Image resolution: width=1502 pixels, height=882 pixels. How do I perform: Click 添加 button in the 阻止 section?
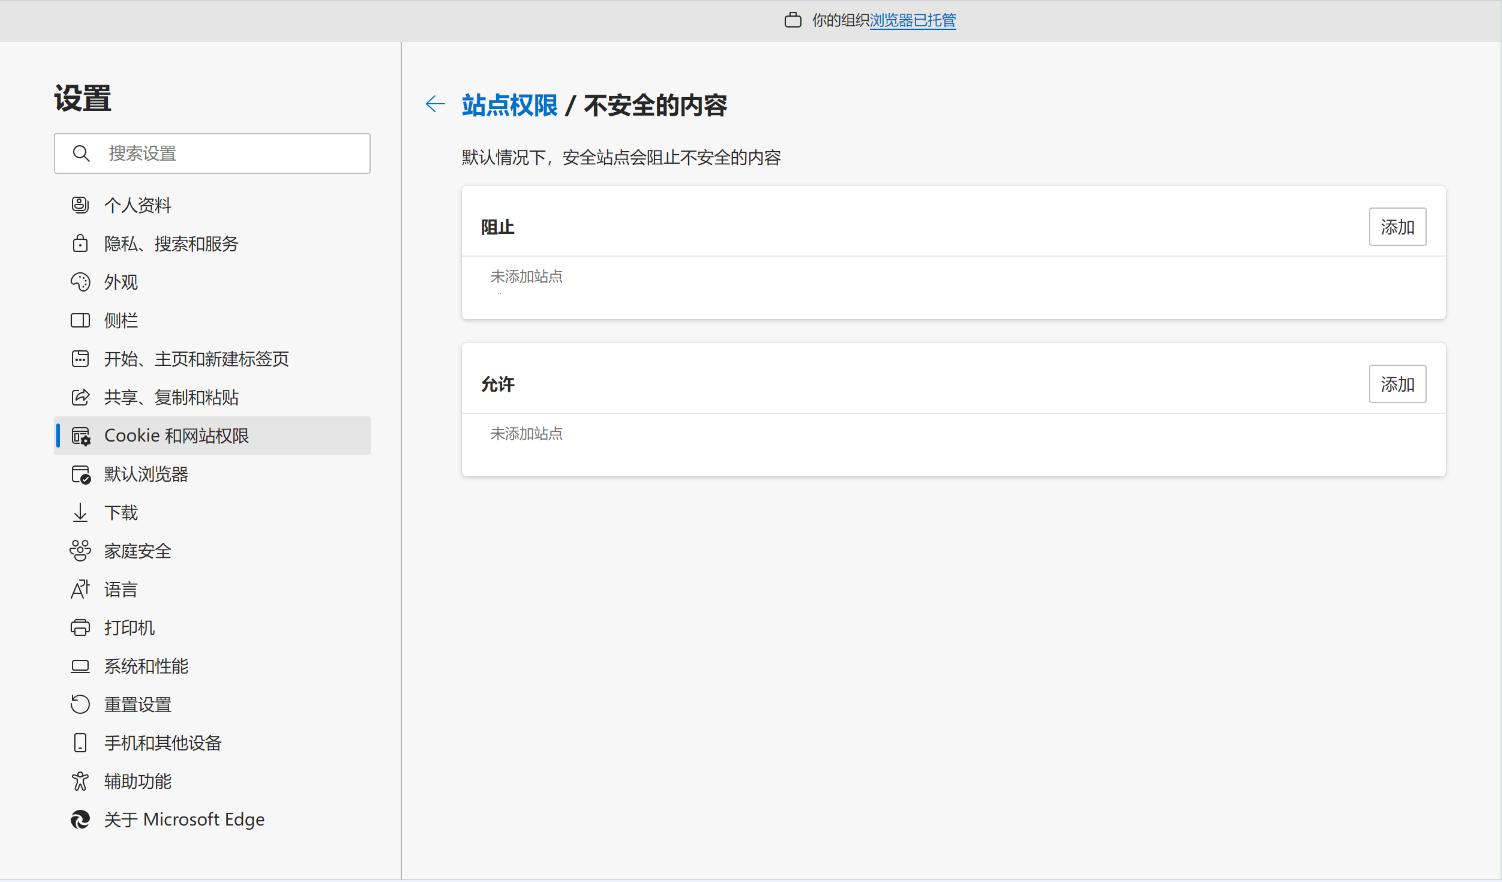1397,227
